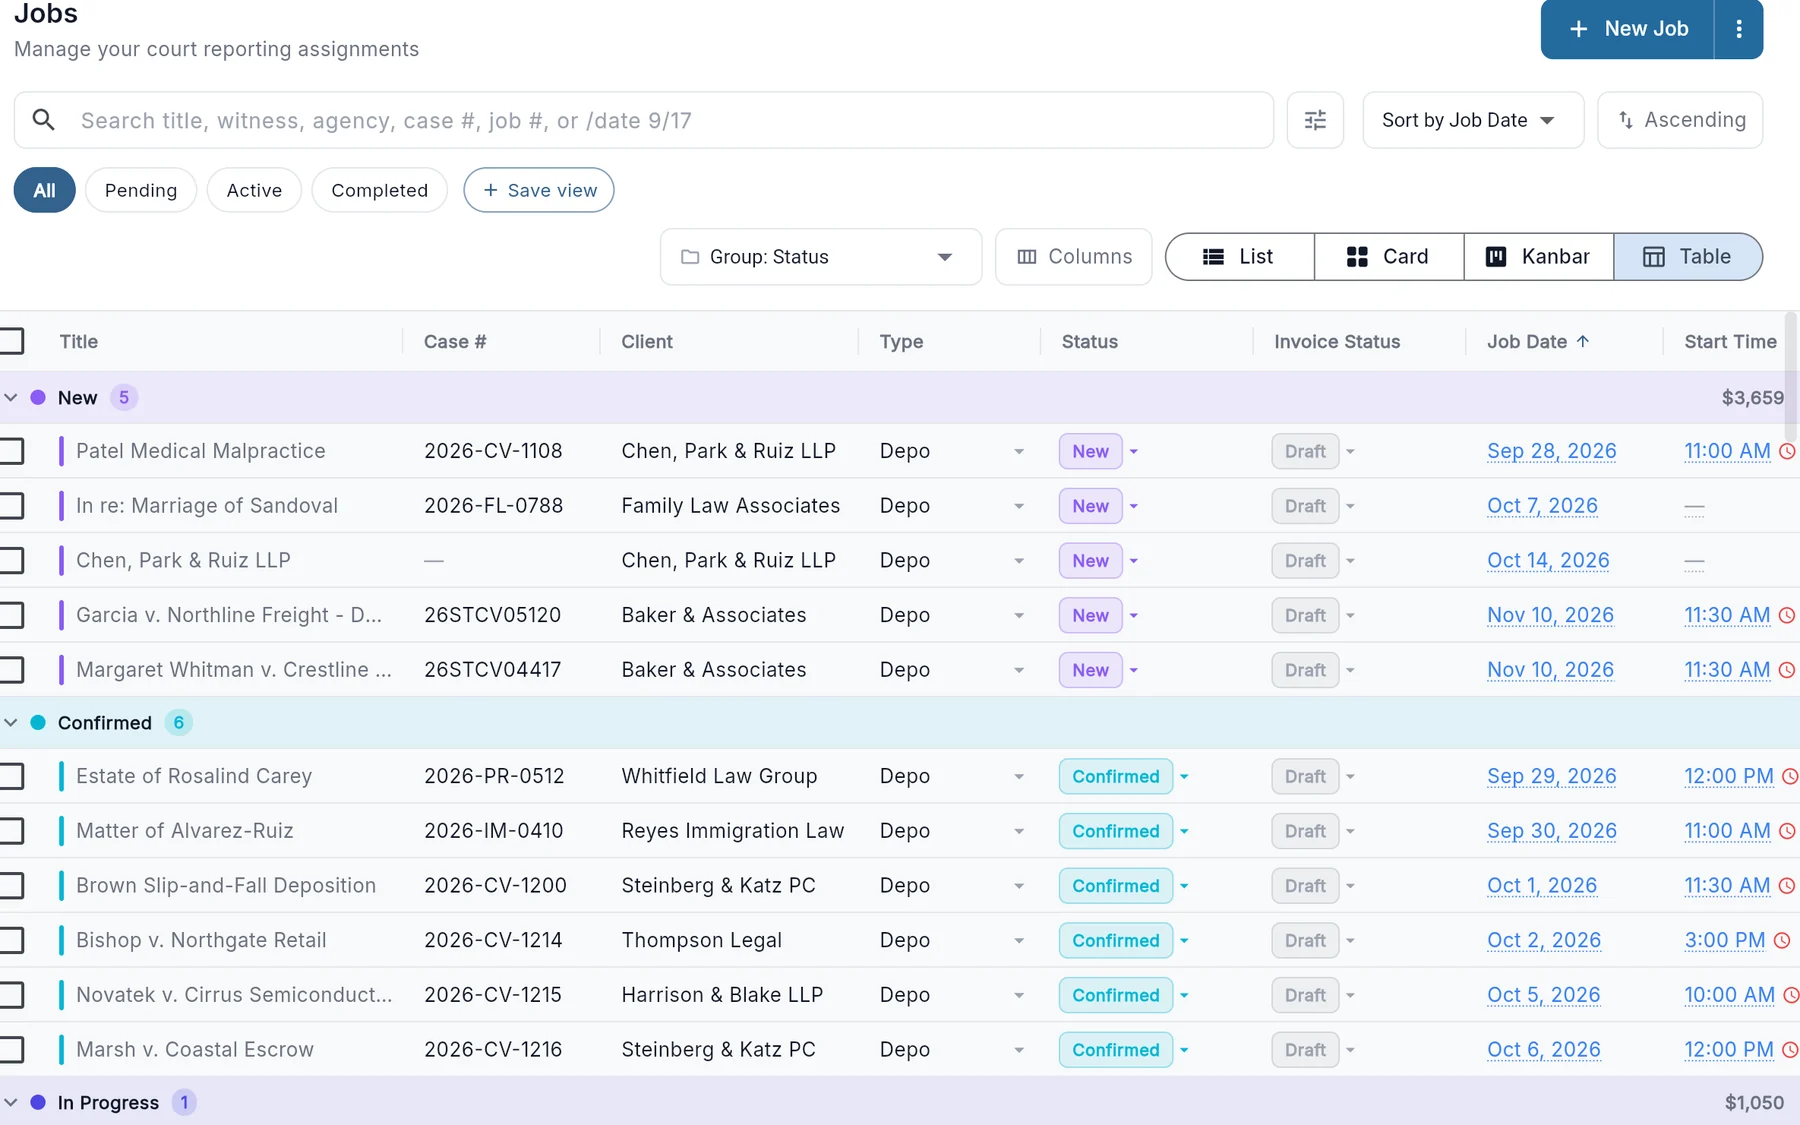Collapse the In Progress group
The image size is (1800, 1125).
11,1102
